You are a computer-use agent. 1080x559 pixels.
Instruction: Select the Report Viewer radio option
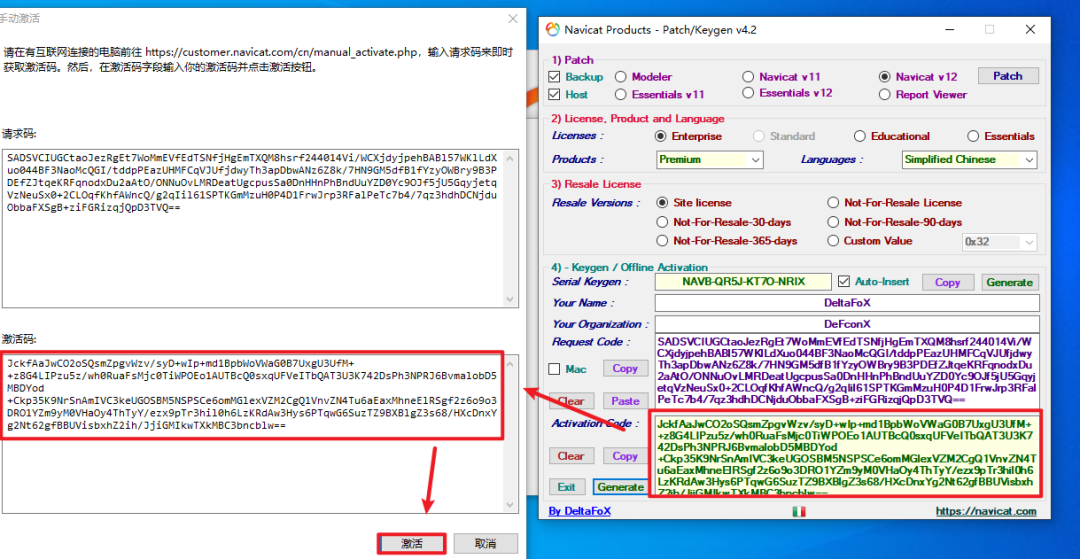click(884, 94)
